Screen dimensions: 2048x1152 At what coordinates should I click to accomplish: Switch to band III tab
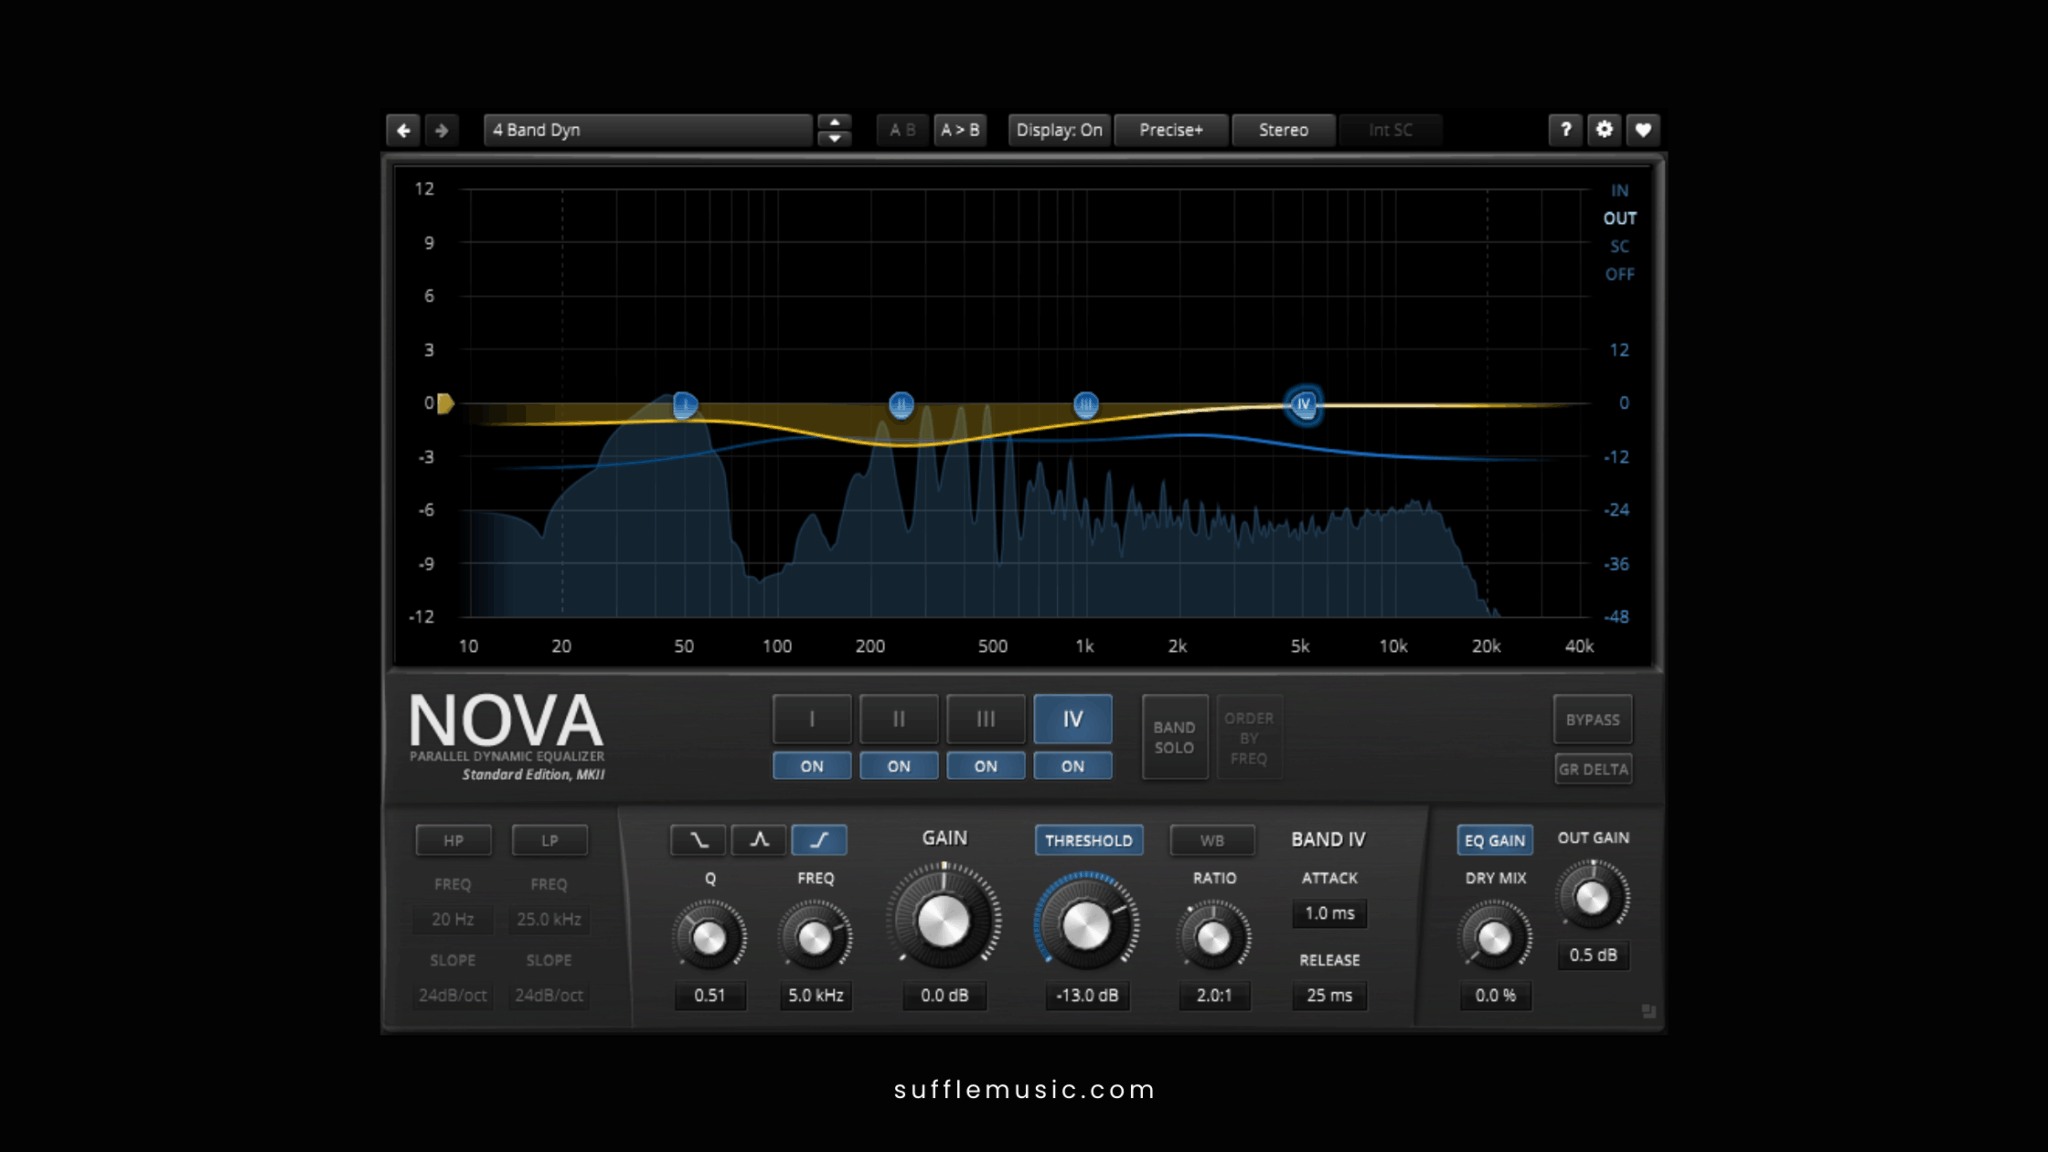(986, 719)
